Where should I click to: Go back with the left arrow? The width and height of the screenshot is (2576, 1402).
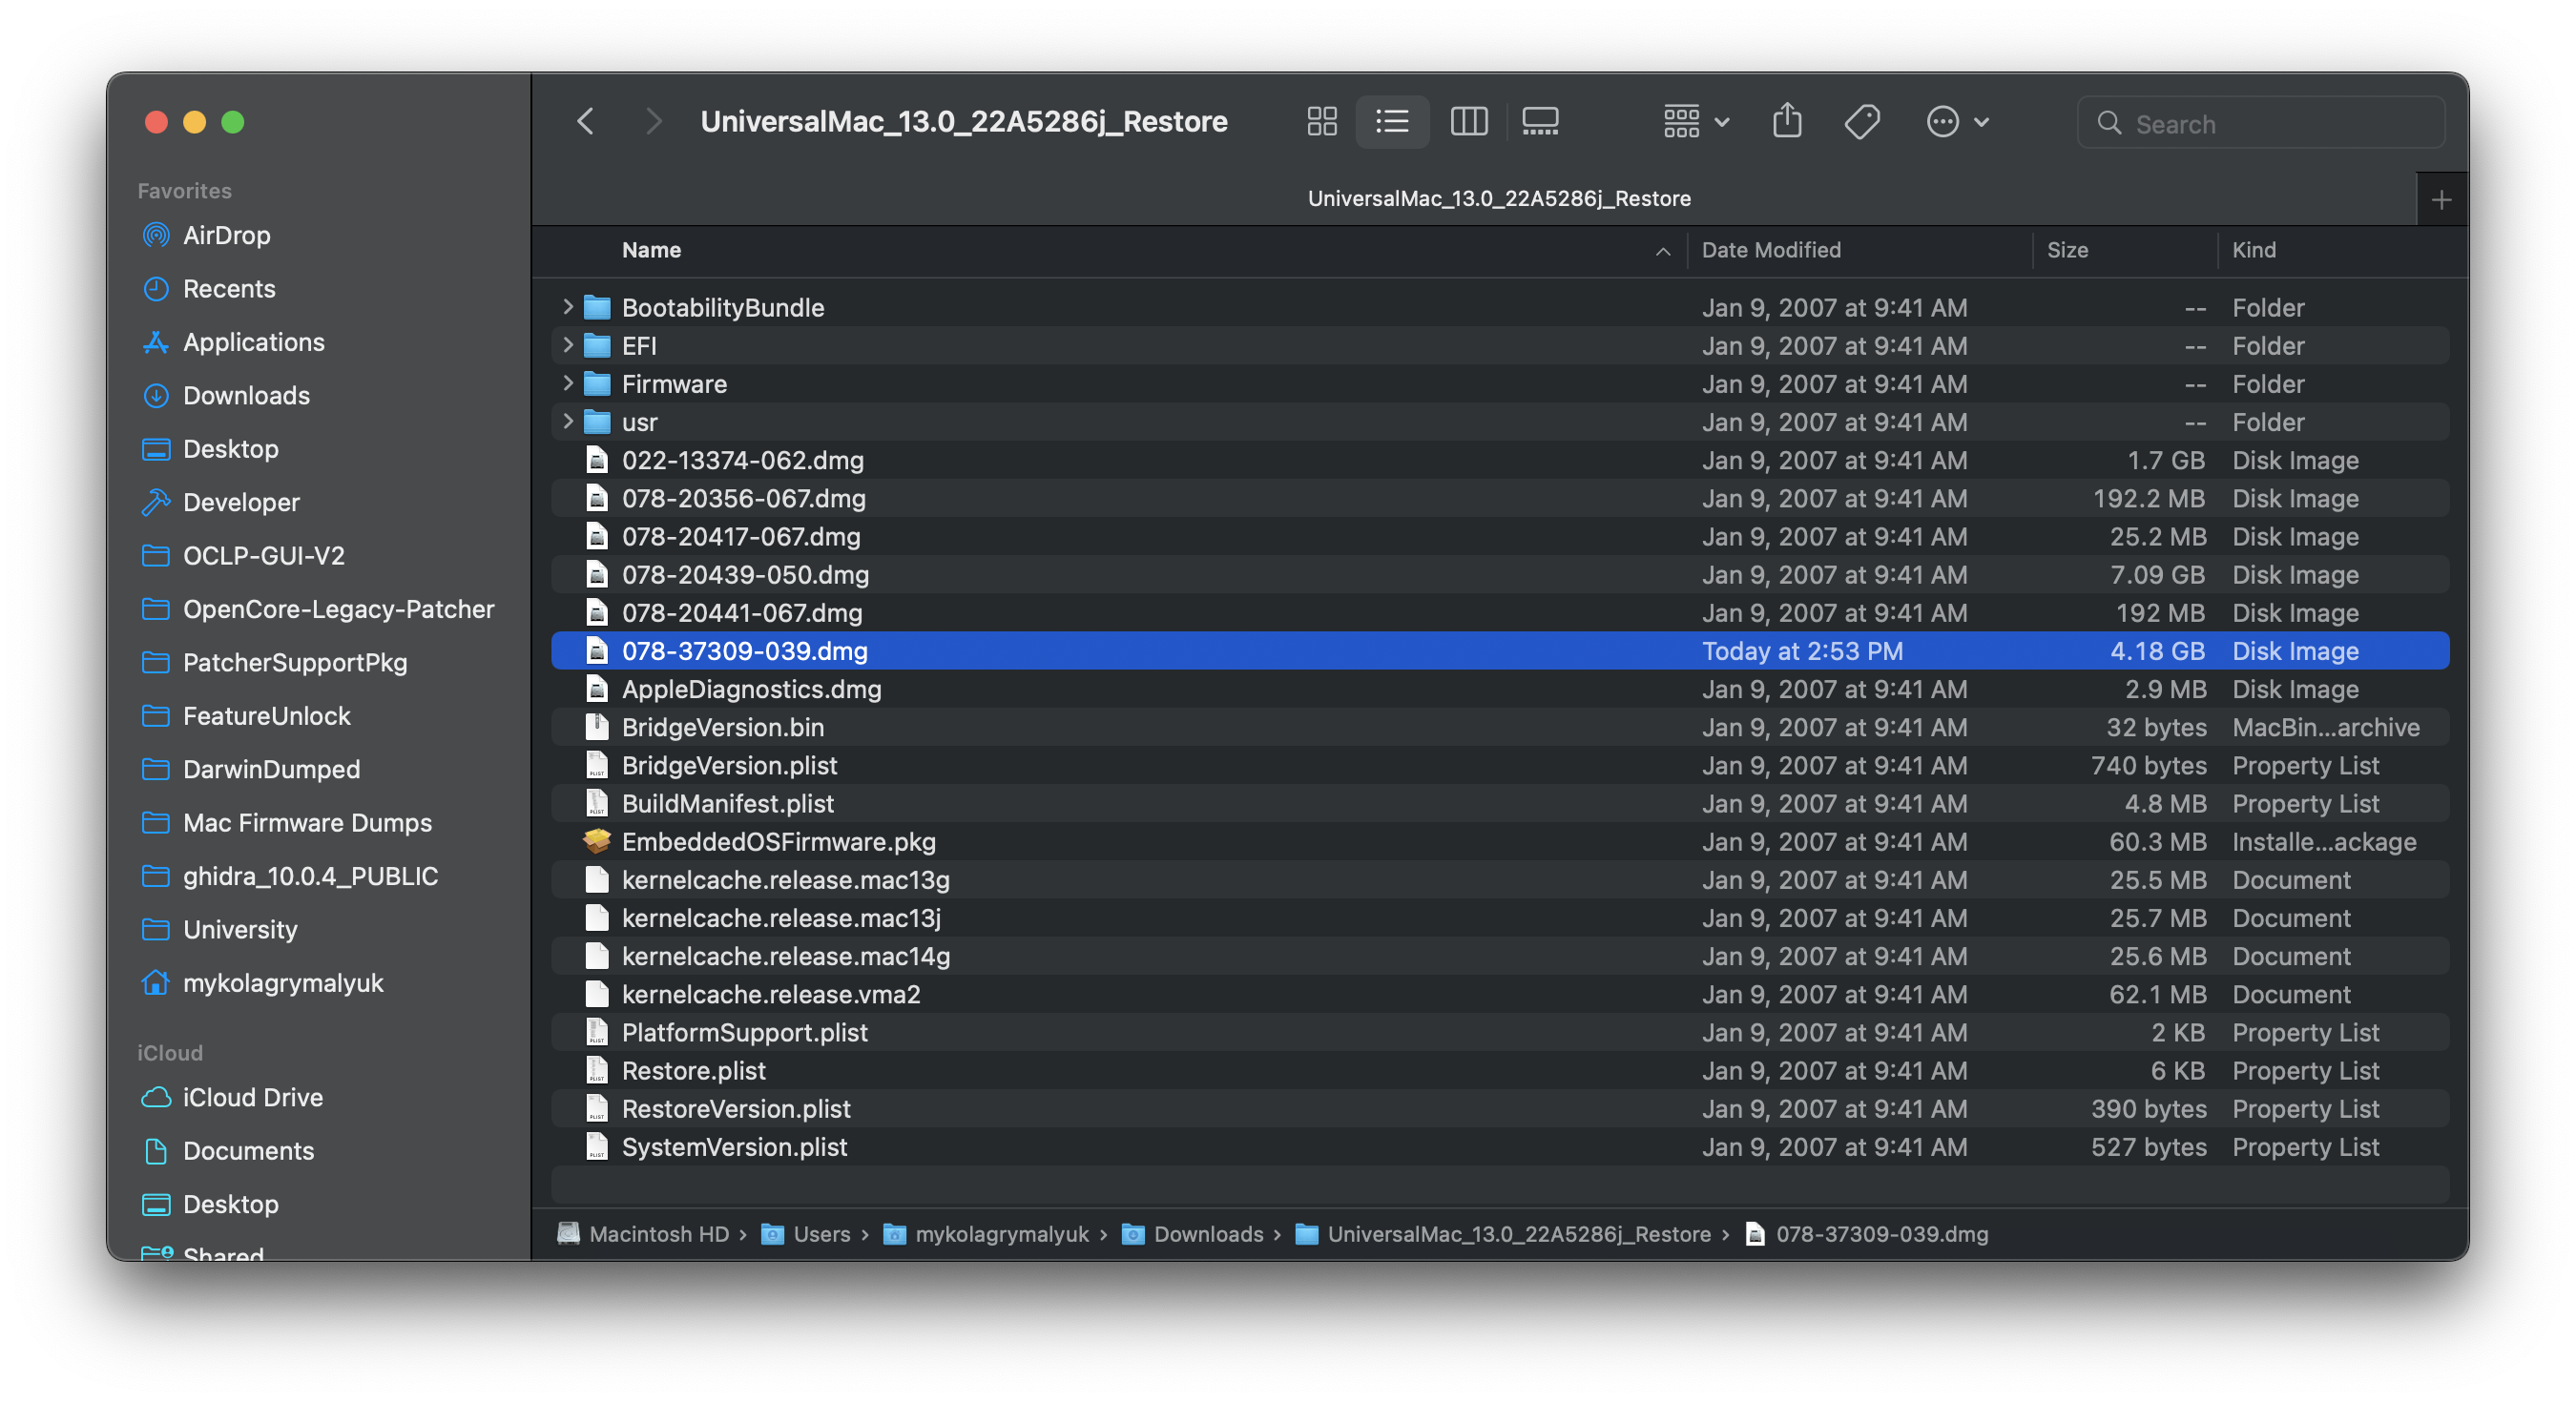click(586, 122)
